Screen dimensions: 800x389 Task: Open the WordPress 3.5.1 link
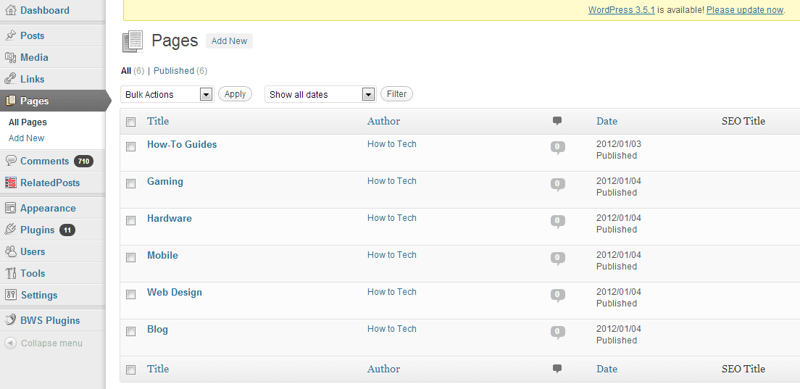pyautogui.click(x=621, y=10)
